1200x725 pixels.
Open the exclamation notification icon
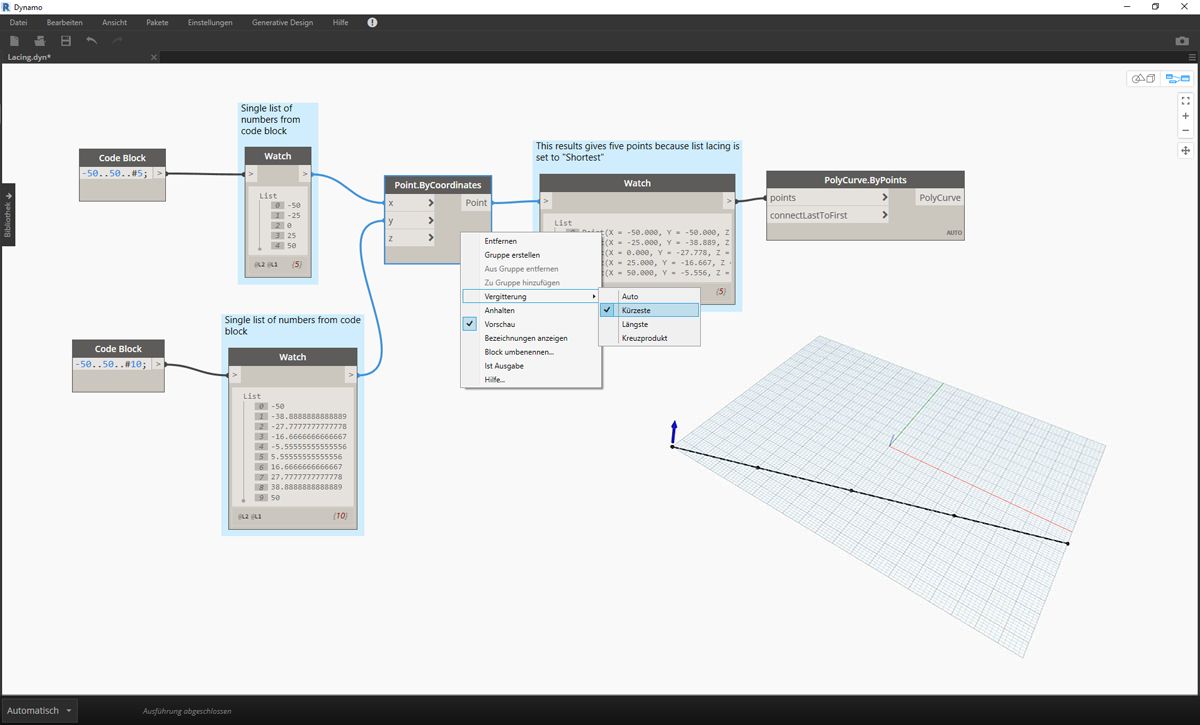[372, 22]
